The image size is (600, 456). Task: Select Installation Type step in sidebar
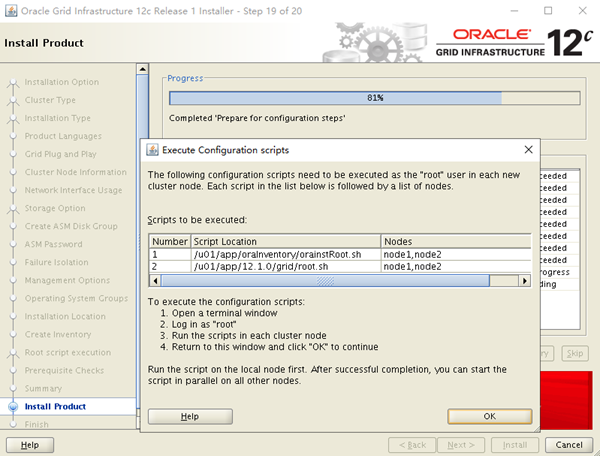(x=57, y=118)
